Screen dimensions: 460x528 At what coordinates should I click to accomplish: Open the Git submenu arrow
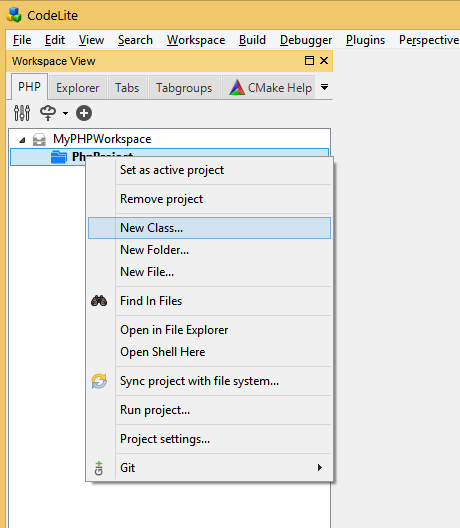pyautogui.click(x=320, y=468)
